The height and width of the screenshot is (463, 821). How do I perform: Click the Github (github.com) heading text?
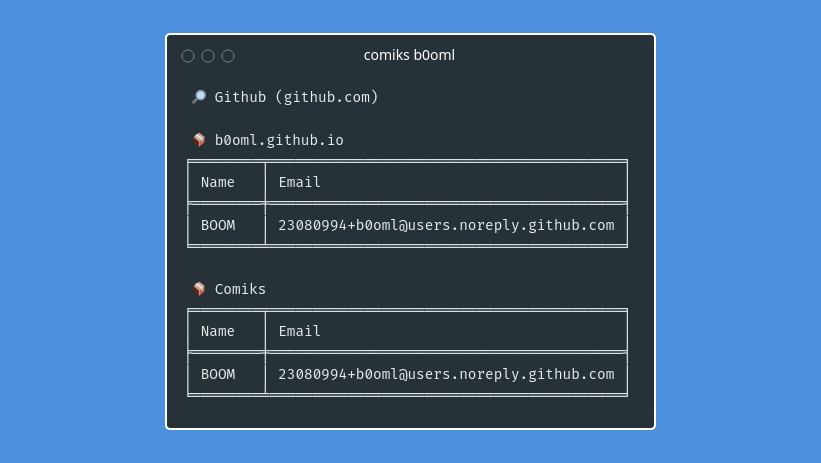(296, 97)
